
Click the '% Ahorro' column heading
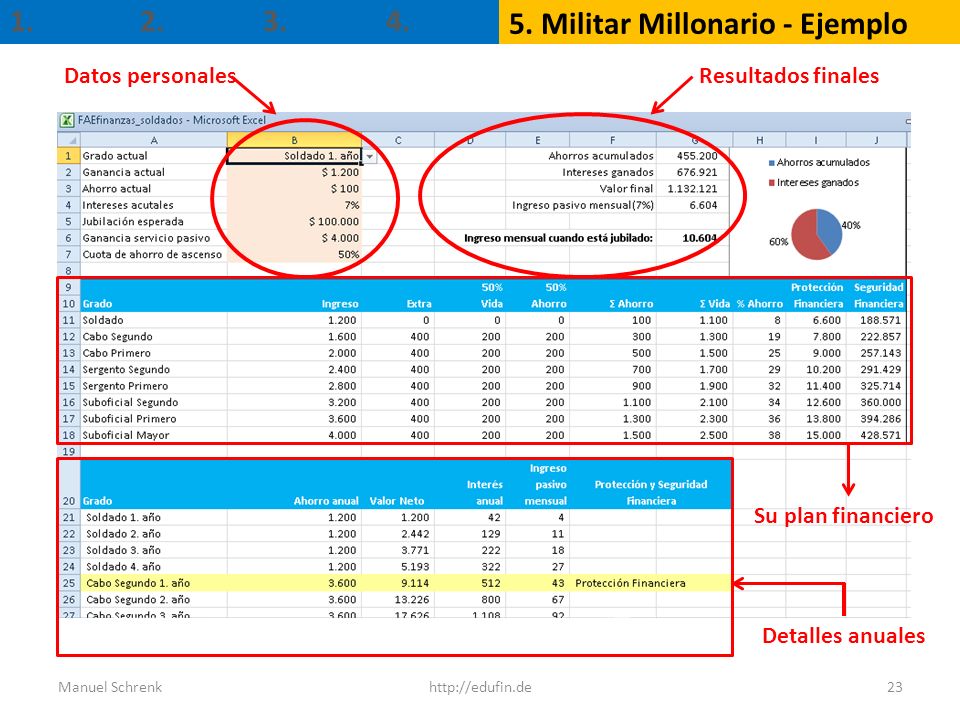click(x=759, y=304)
